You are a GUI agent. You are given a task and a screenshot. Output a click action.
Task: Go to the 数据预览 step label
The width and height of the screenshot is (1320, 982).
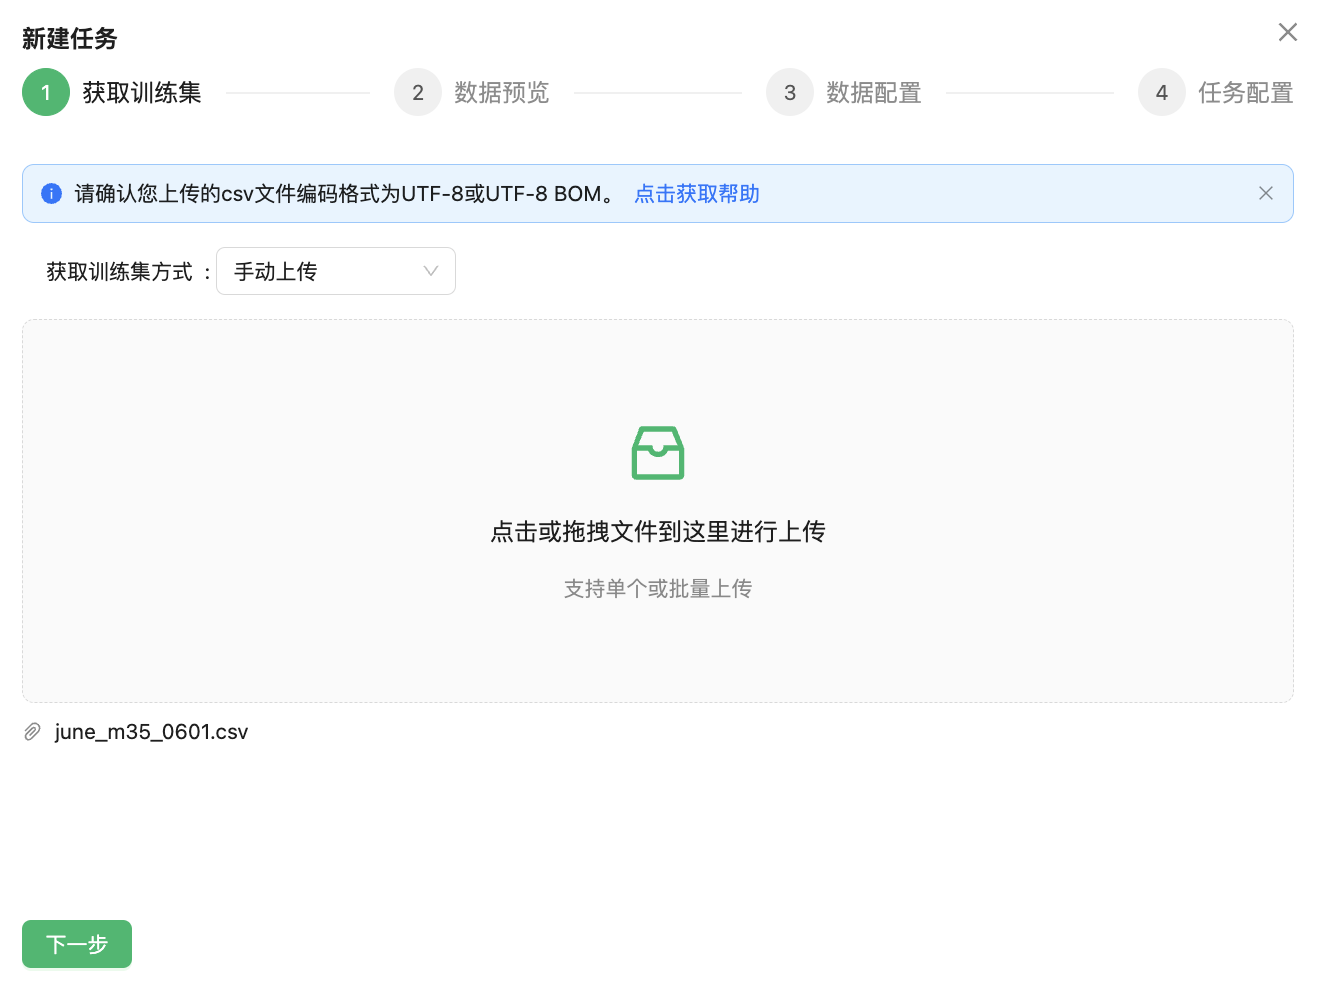(502, 93)
